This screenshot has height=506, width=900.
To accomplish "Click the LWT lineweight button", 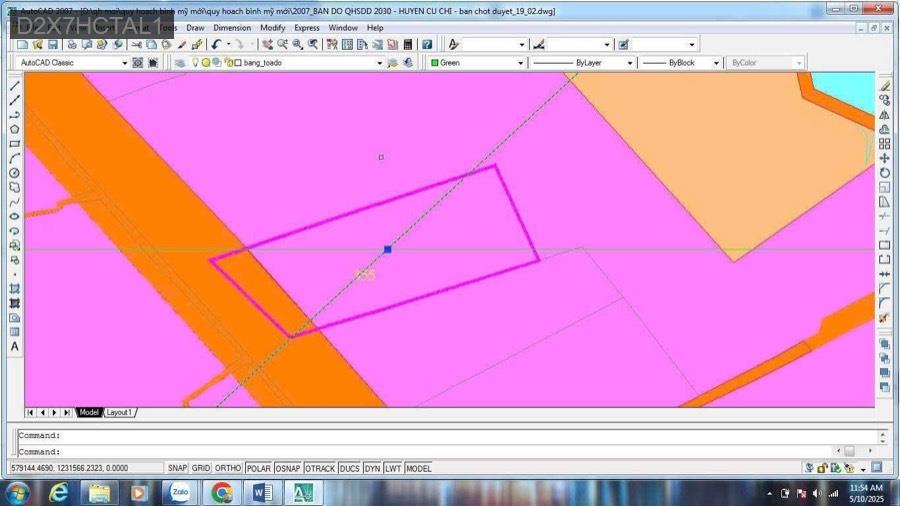I will [x=393, y=468].
